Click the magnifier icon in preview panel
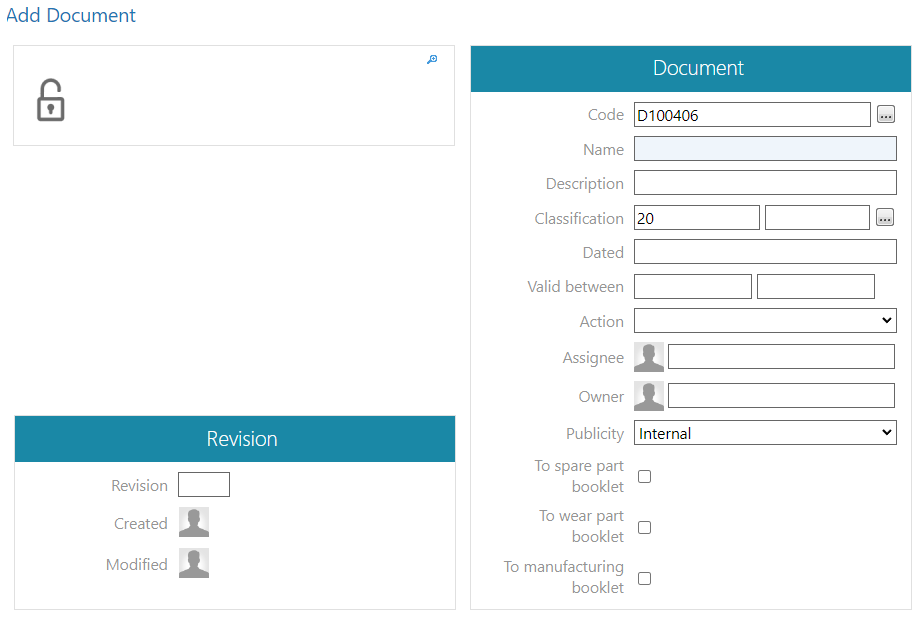The image size is (918, 617). [432, 60]
